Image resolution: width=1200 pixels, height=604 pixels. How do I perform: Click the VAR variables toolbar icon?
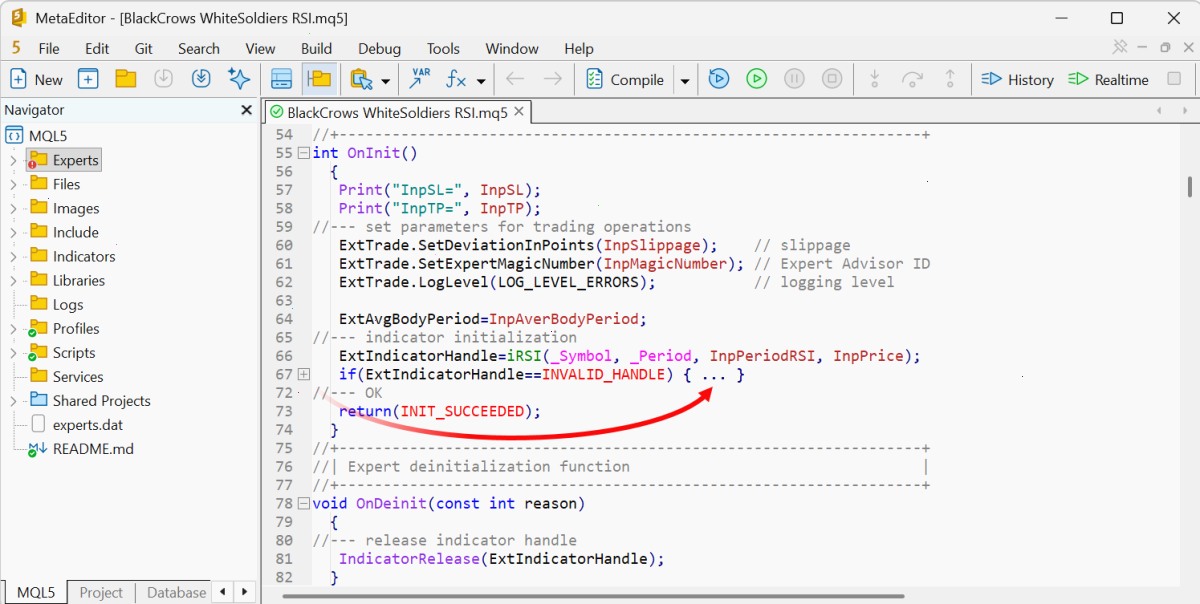coord(421,79)
